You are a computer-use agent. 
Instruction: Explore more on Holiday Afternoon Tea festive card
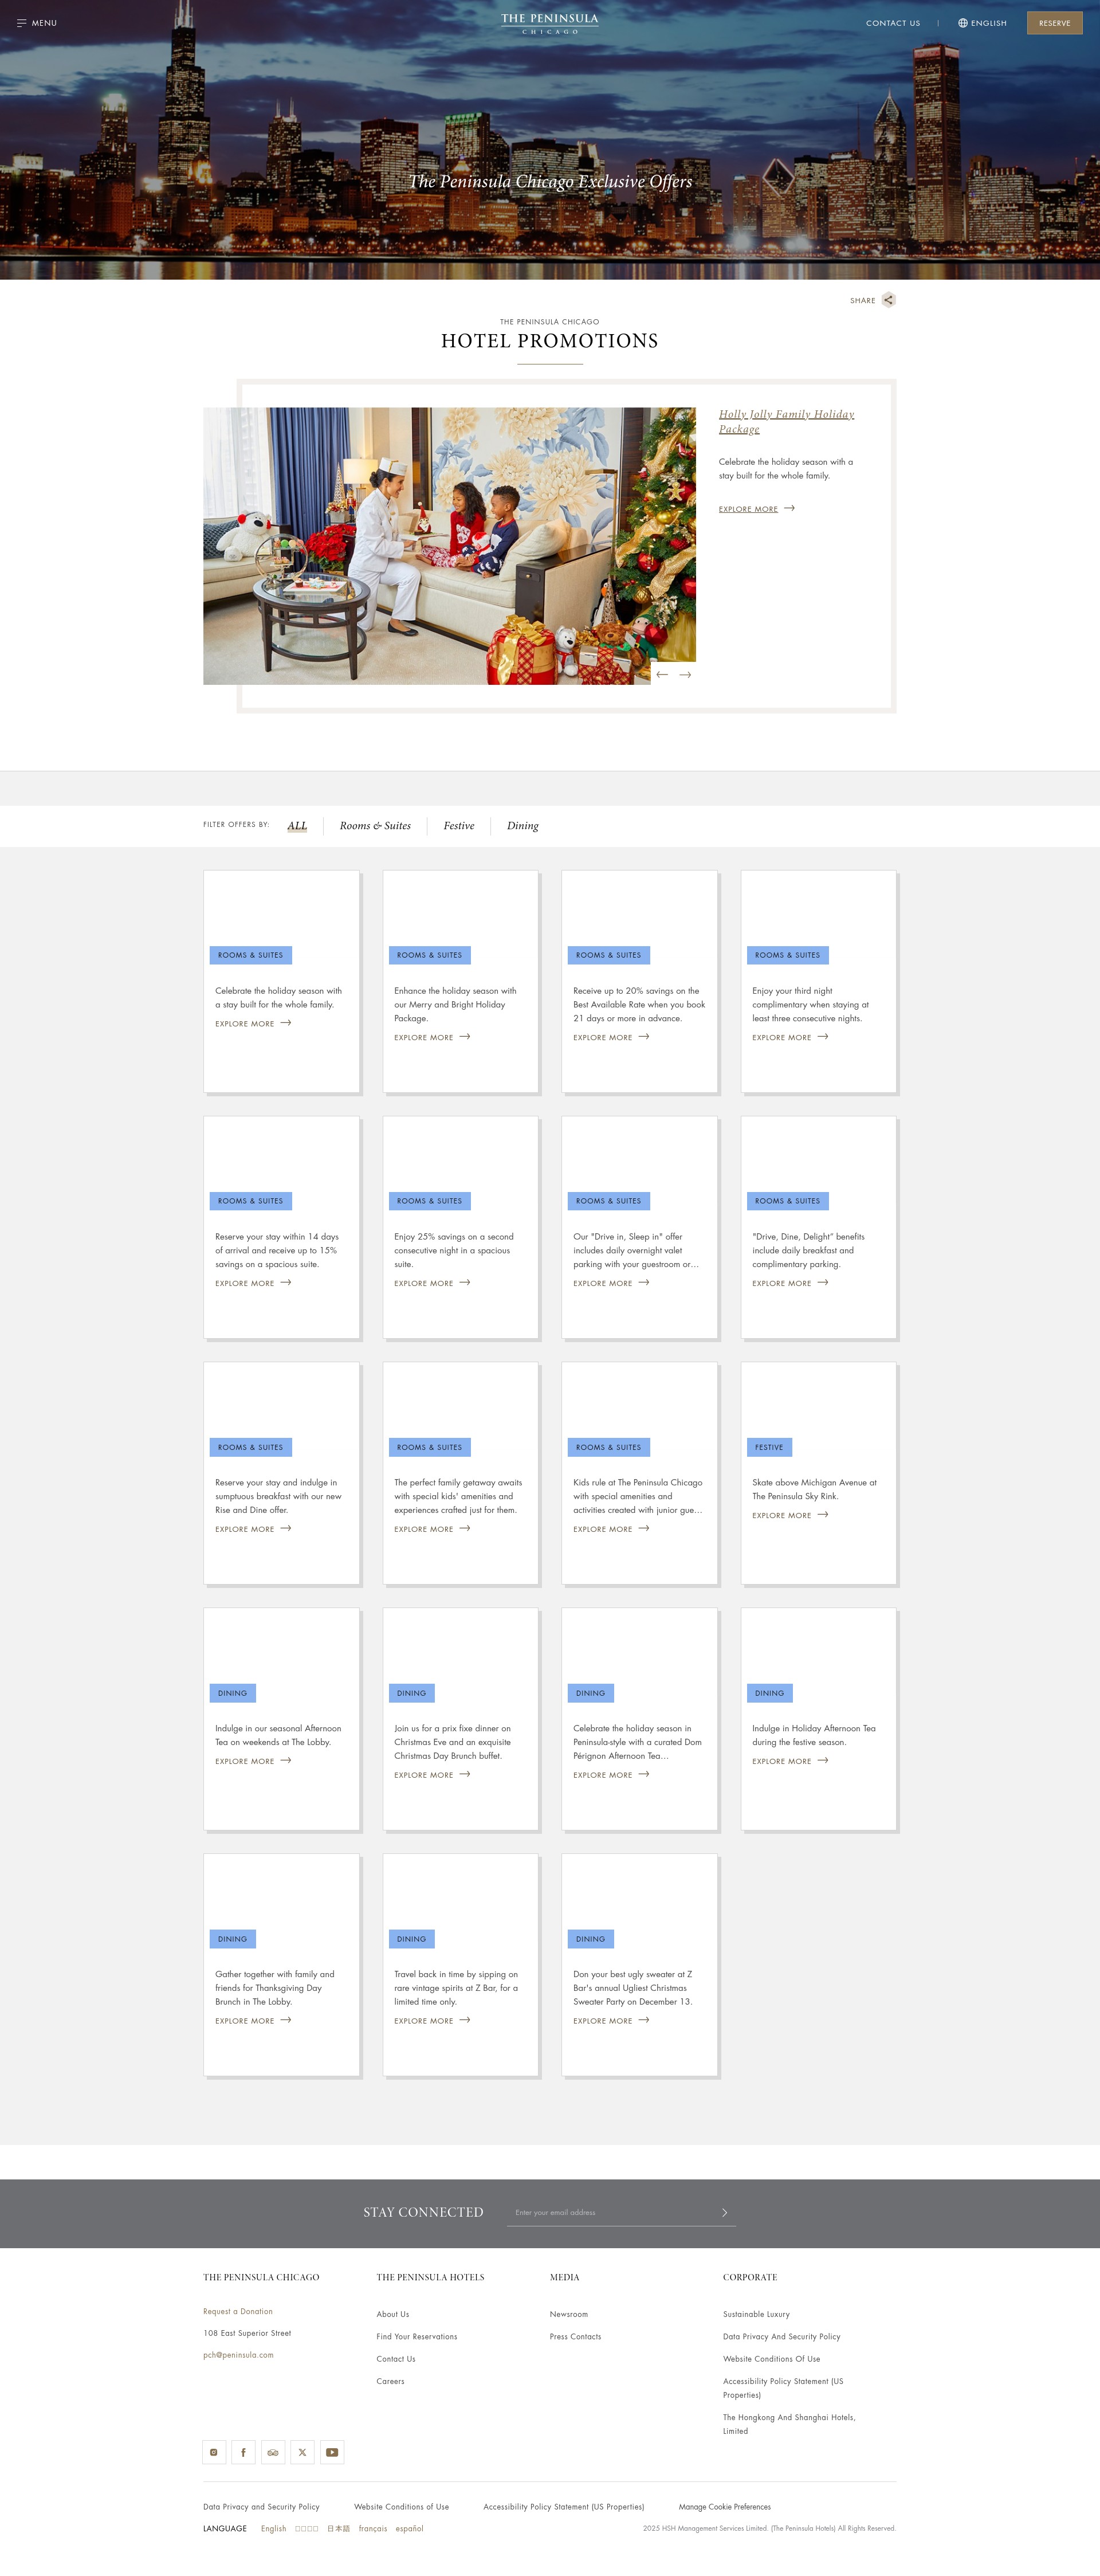[x=790, y=1761]
